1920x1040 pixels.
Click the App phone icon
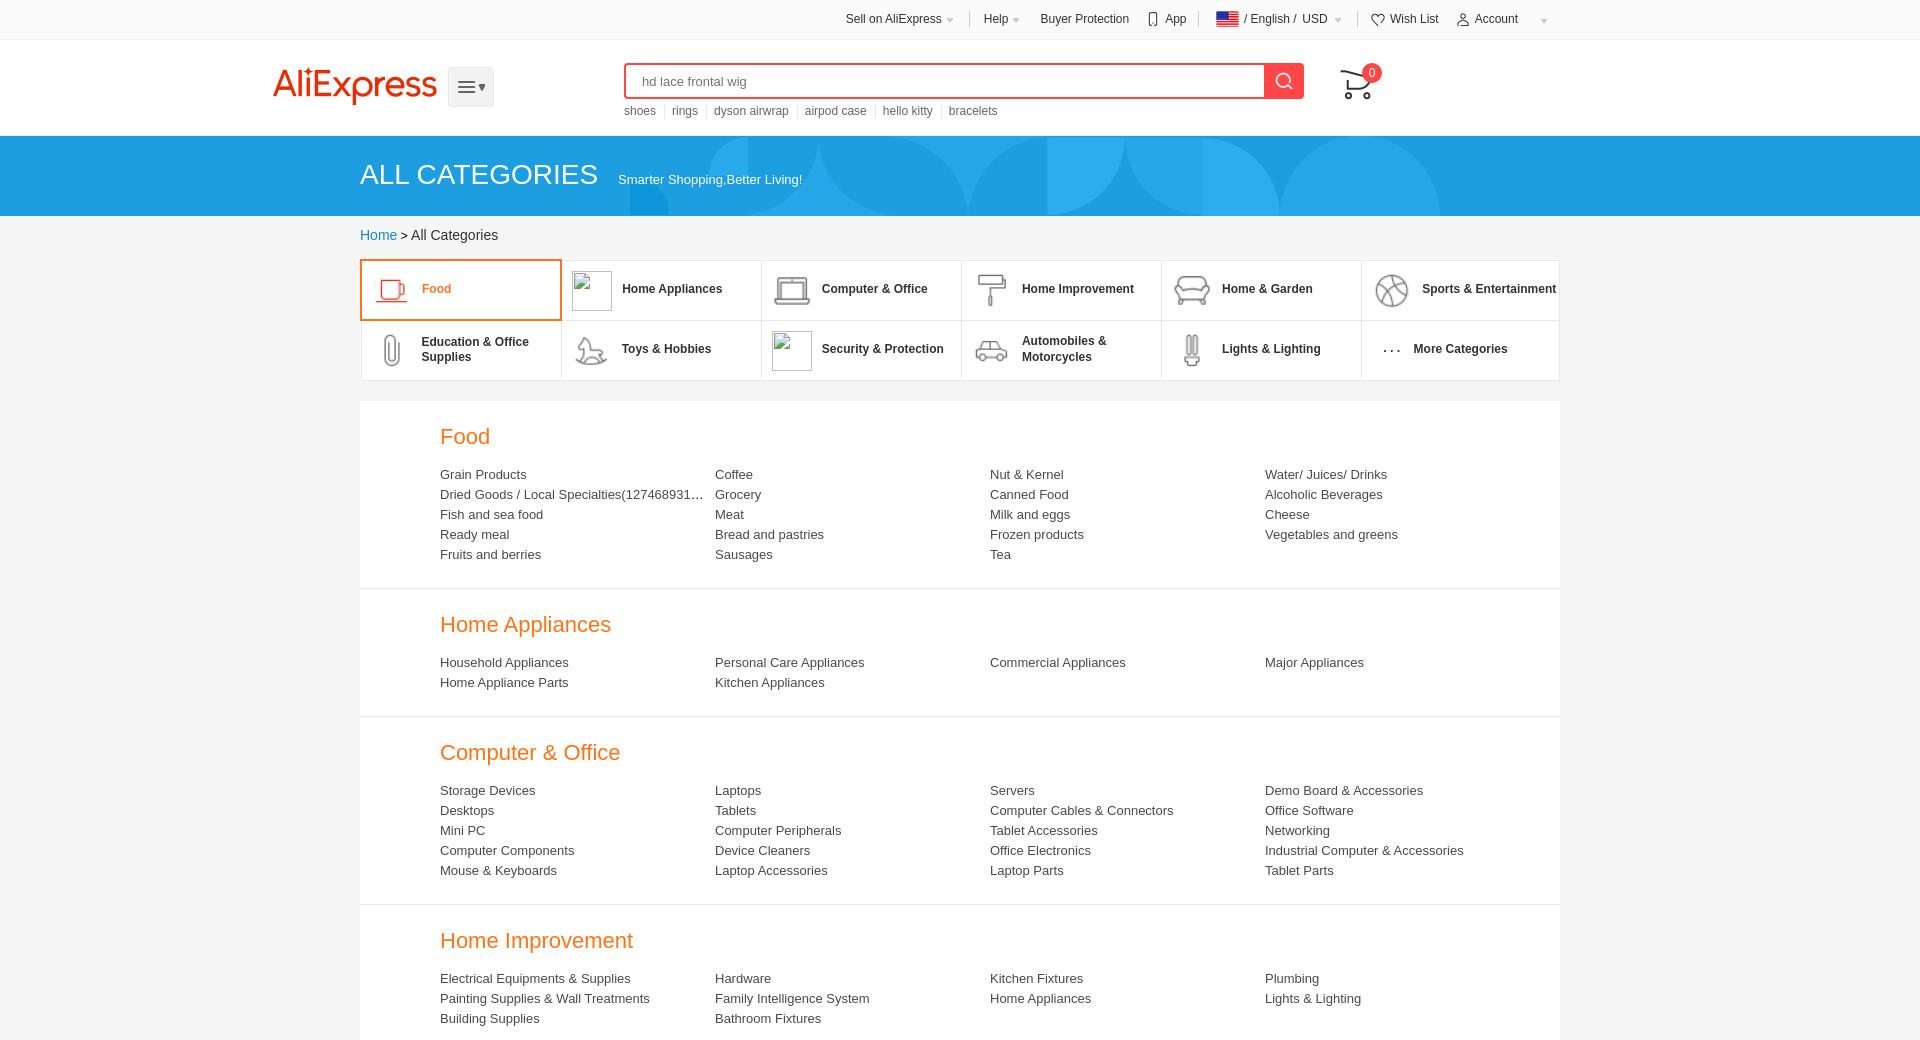(1153, 19)
